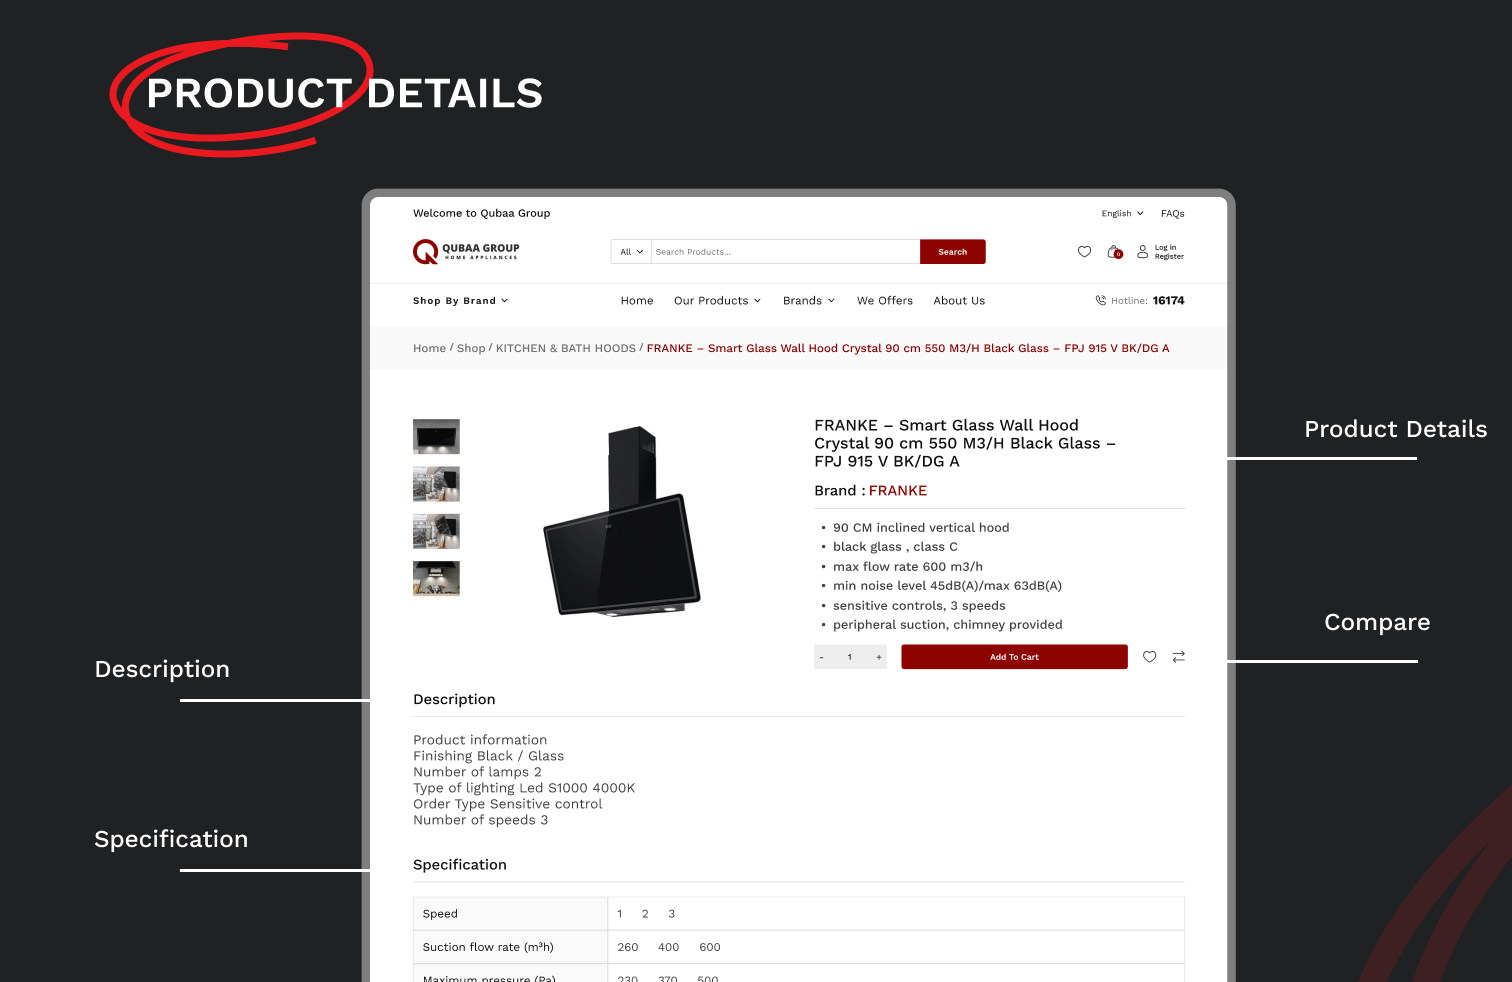This screenshot has height=982, width=1512.
Task: Click the compare arrows icon
Action: 1179,657
